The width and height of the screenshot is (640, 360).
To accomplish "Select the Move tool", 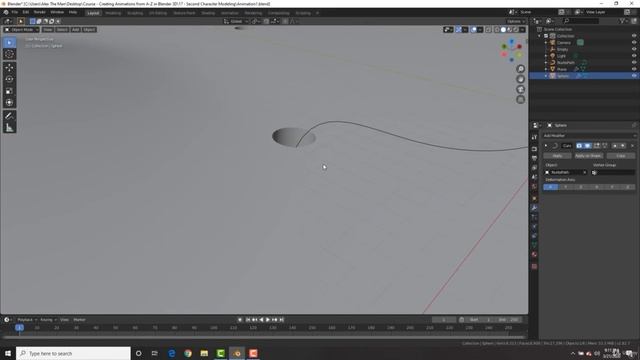I will pos(9,68).
